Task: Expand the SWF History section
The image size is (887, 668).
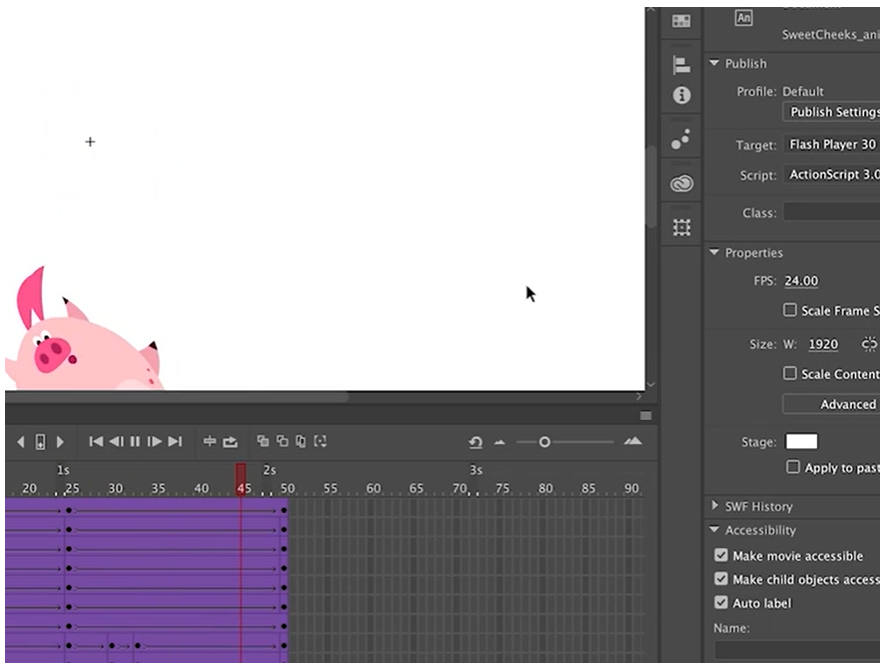Action: (715, 506)
